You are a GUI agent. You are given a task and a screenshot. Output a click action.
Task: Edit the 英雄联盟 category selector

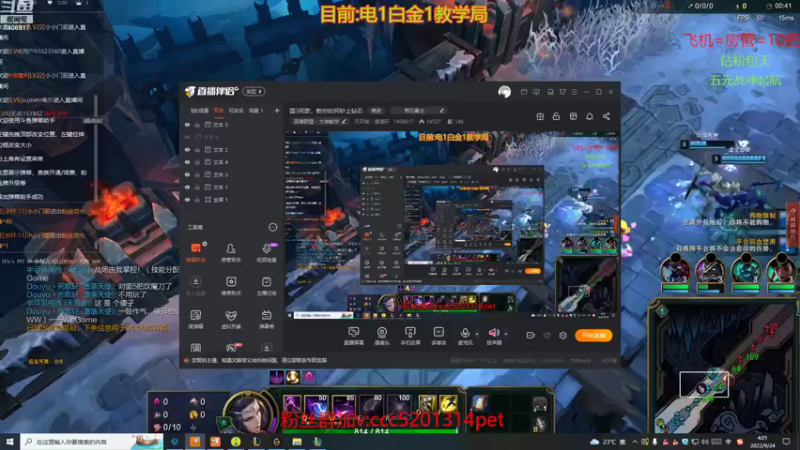319,122
